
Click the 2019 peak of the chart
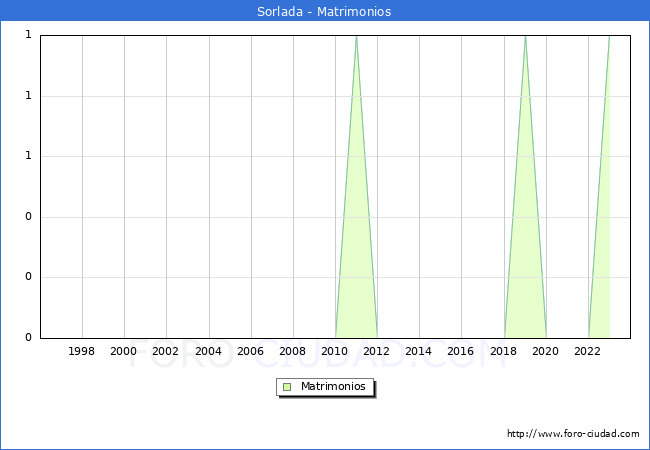[x=526, y=37]
